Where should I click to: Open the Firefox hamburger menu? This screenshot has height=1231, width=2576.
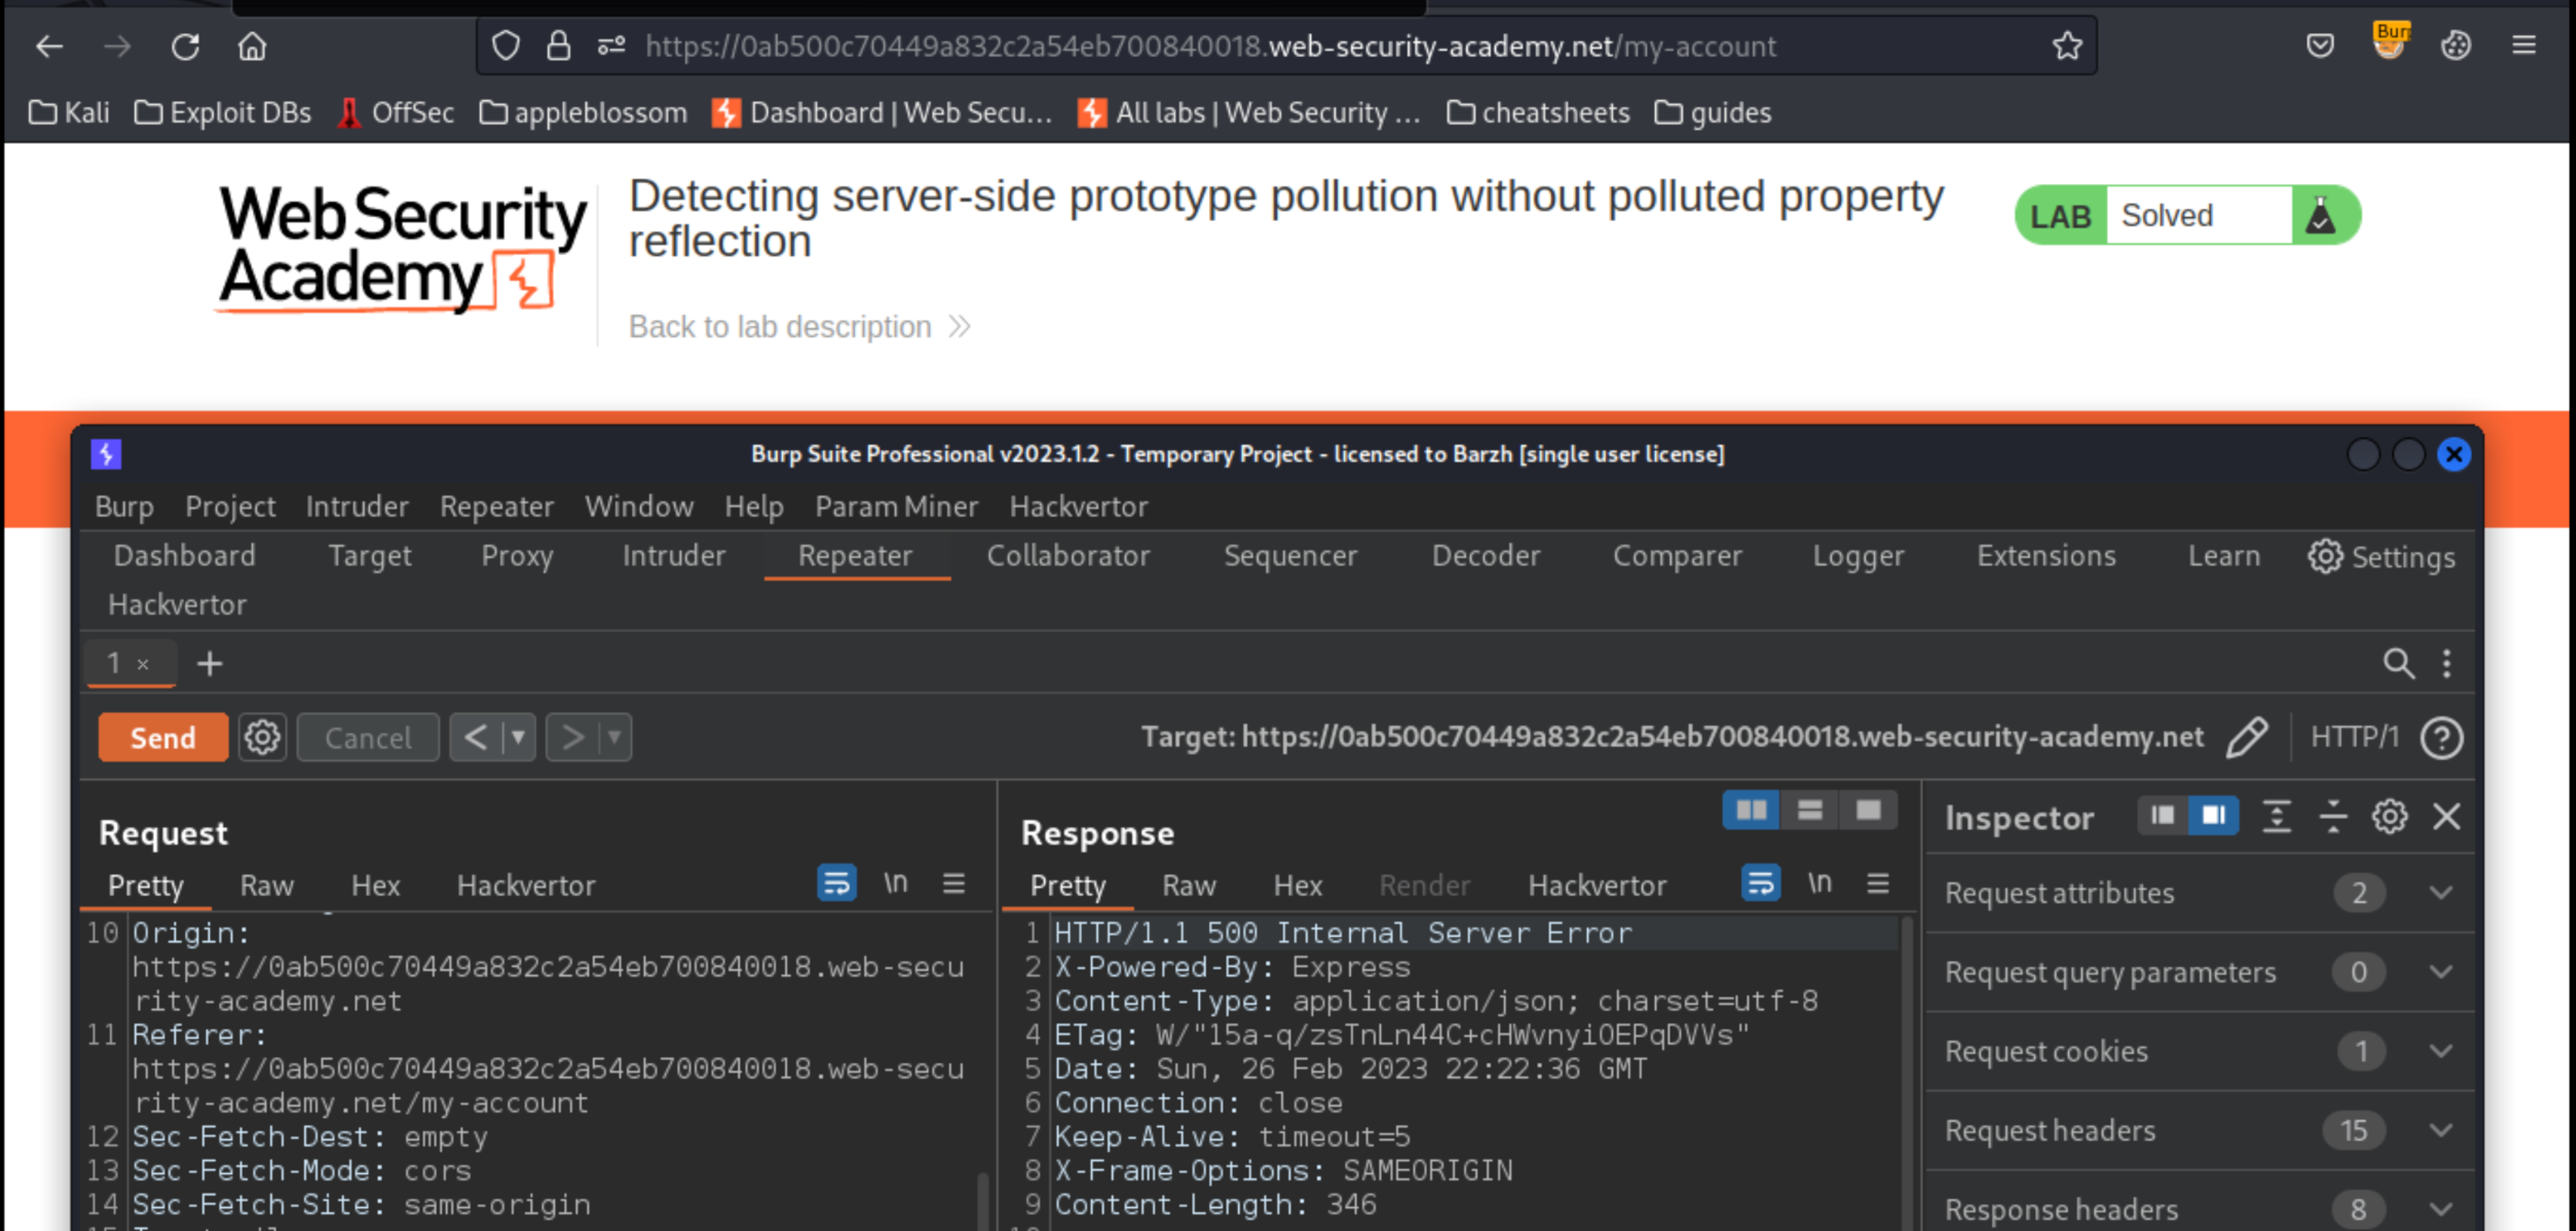[2524, 46]
